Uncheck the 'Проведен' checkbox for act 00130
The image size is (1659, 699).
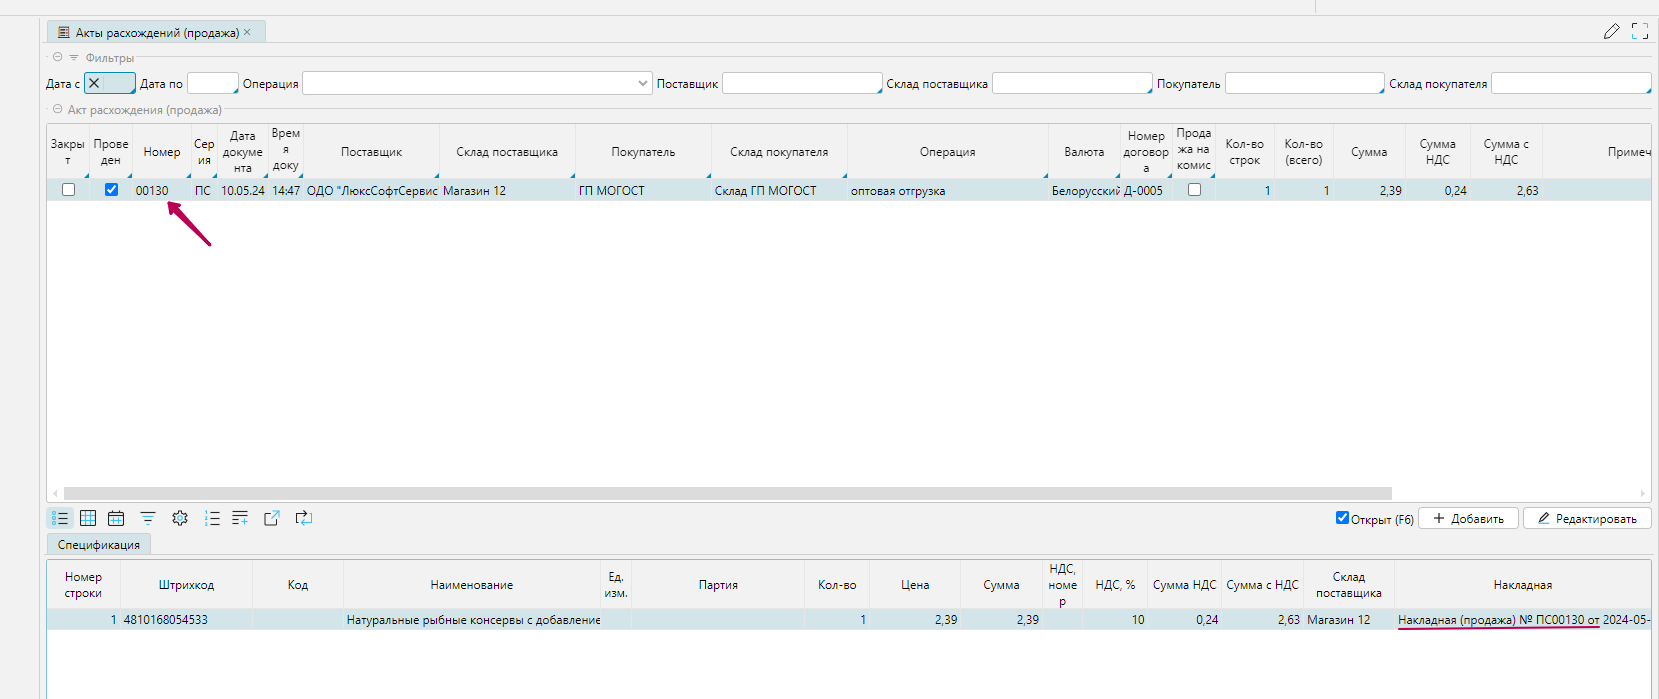111,190
